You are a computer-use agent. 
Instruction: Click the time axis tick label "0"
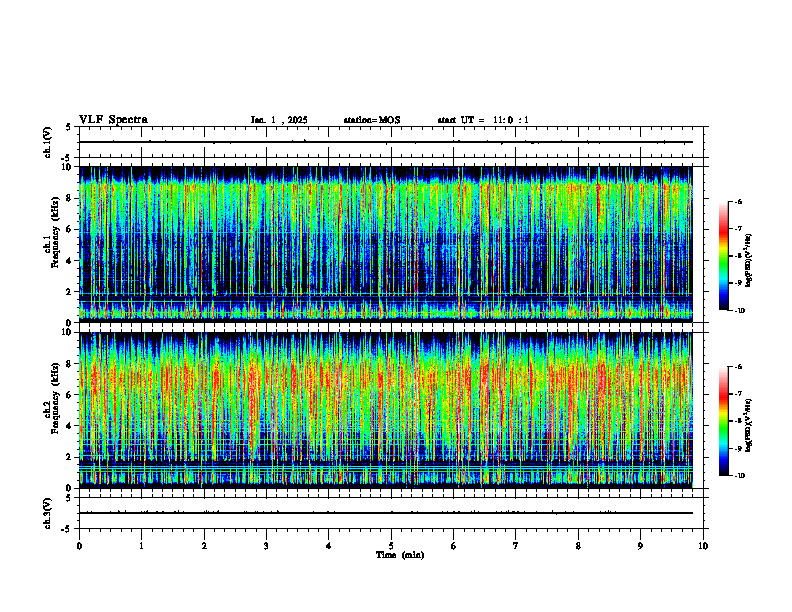79,546
